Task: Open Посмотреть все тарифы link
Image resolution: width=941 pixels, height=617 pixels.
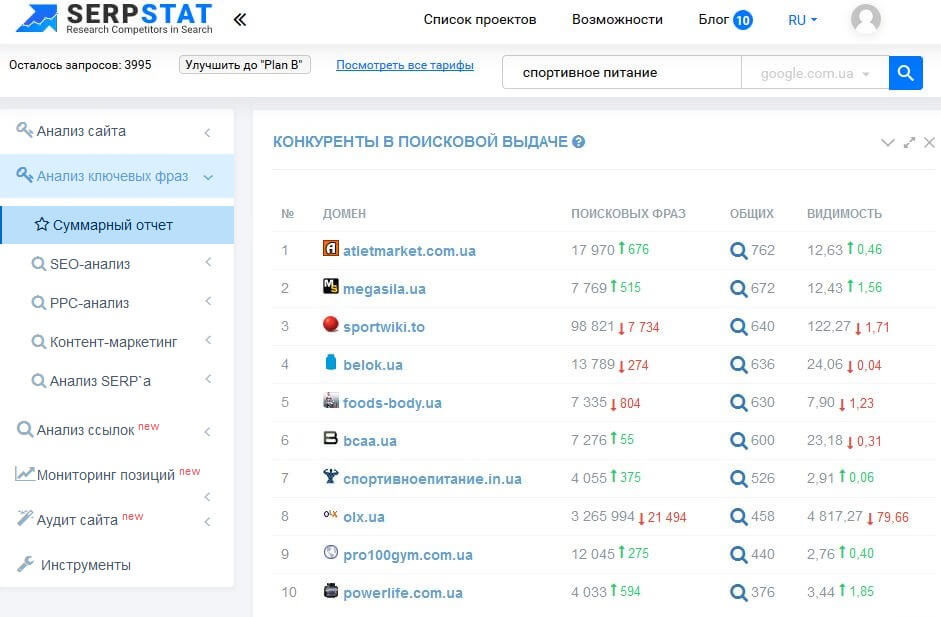Action: (404, 65)
